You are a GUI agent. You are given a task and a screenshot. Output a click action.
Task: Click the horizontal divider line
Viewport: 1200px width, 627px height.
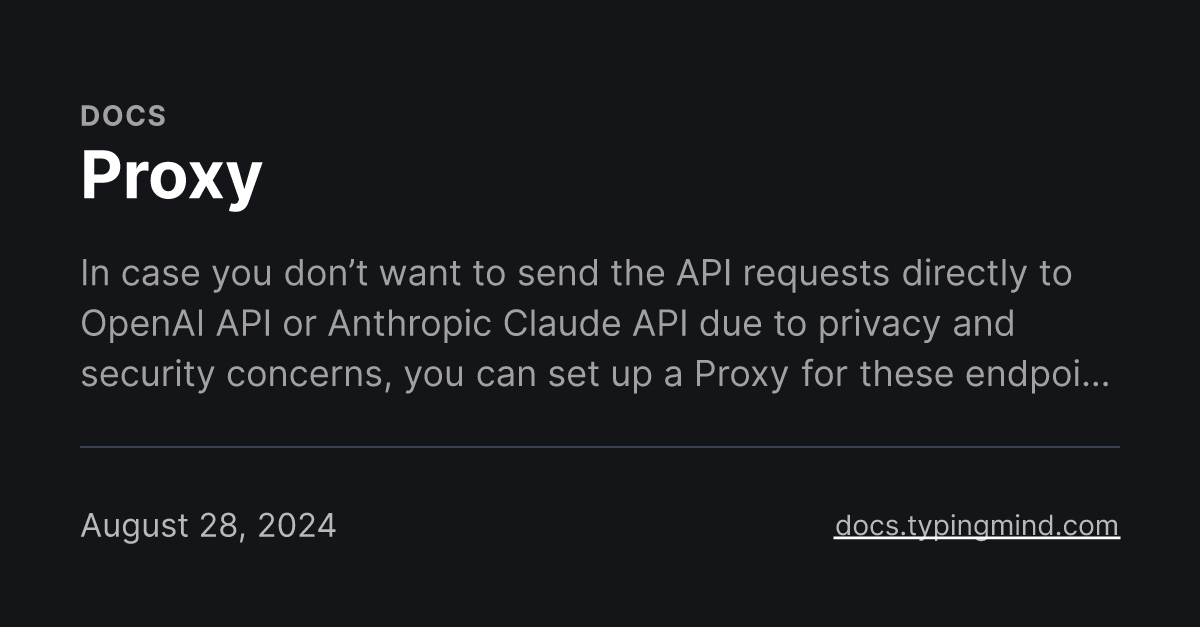click(600, 447)
